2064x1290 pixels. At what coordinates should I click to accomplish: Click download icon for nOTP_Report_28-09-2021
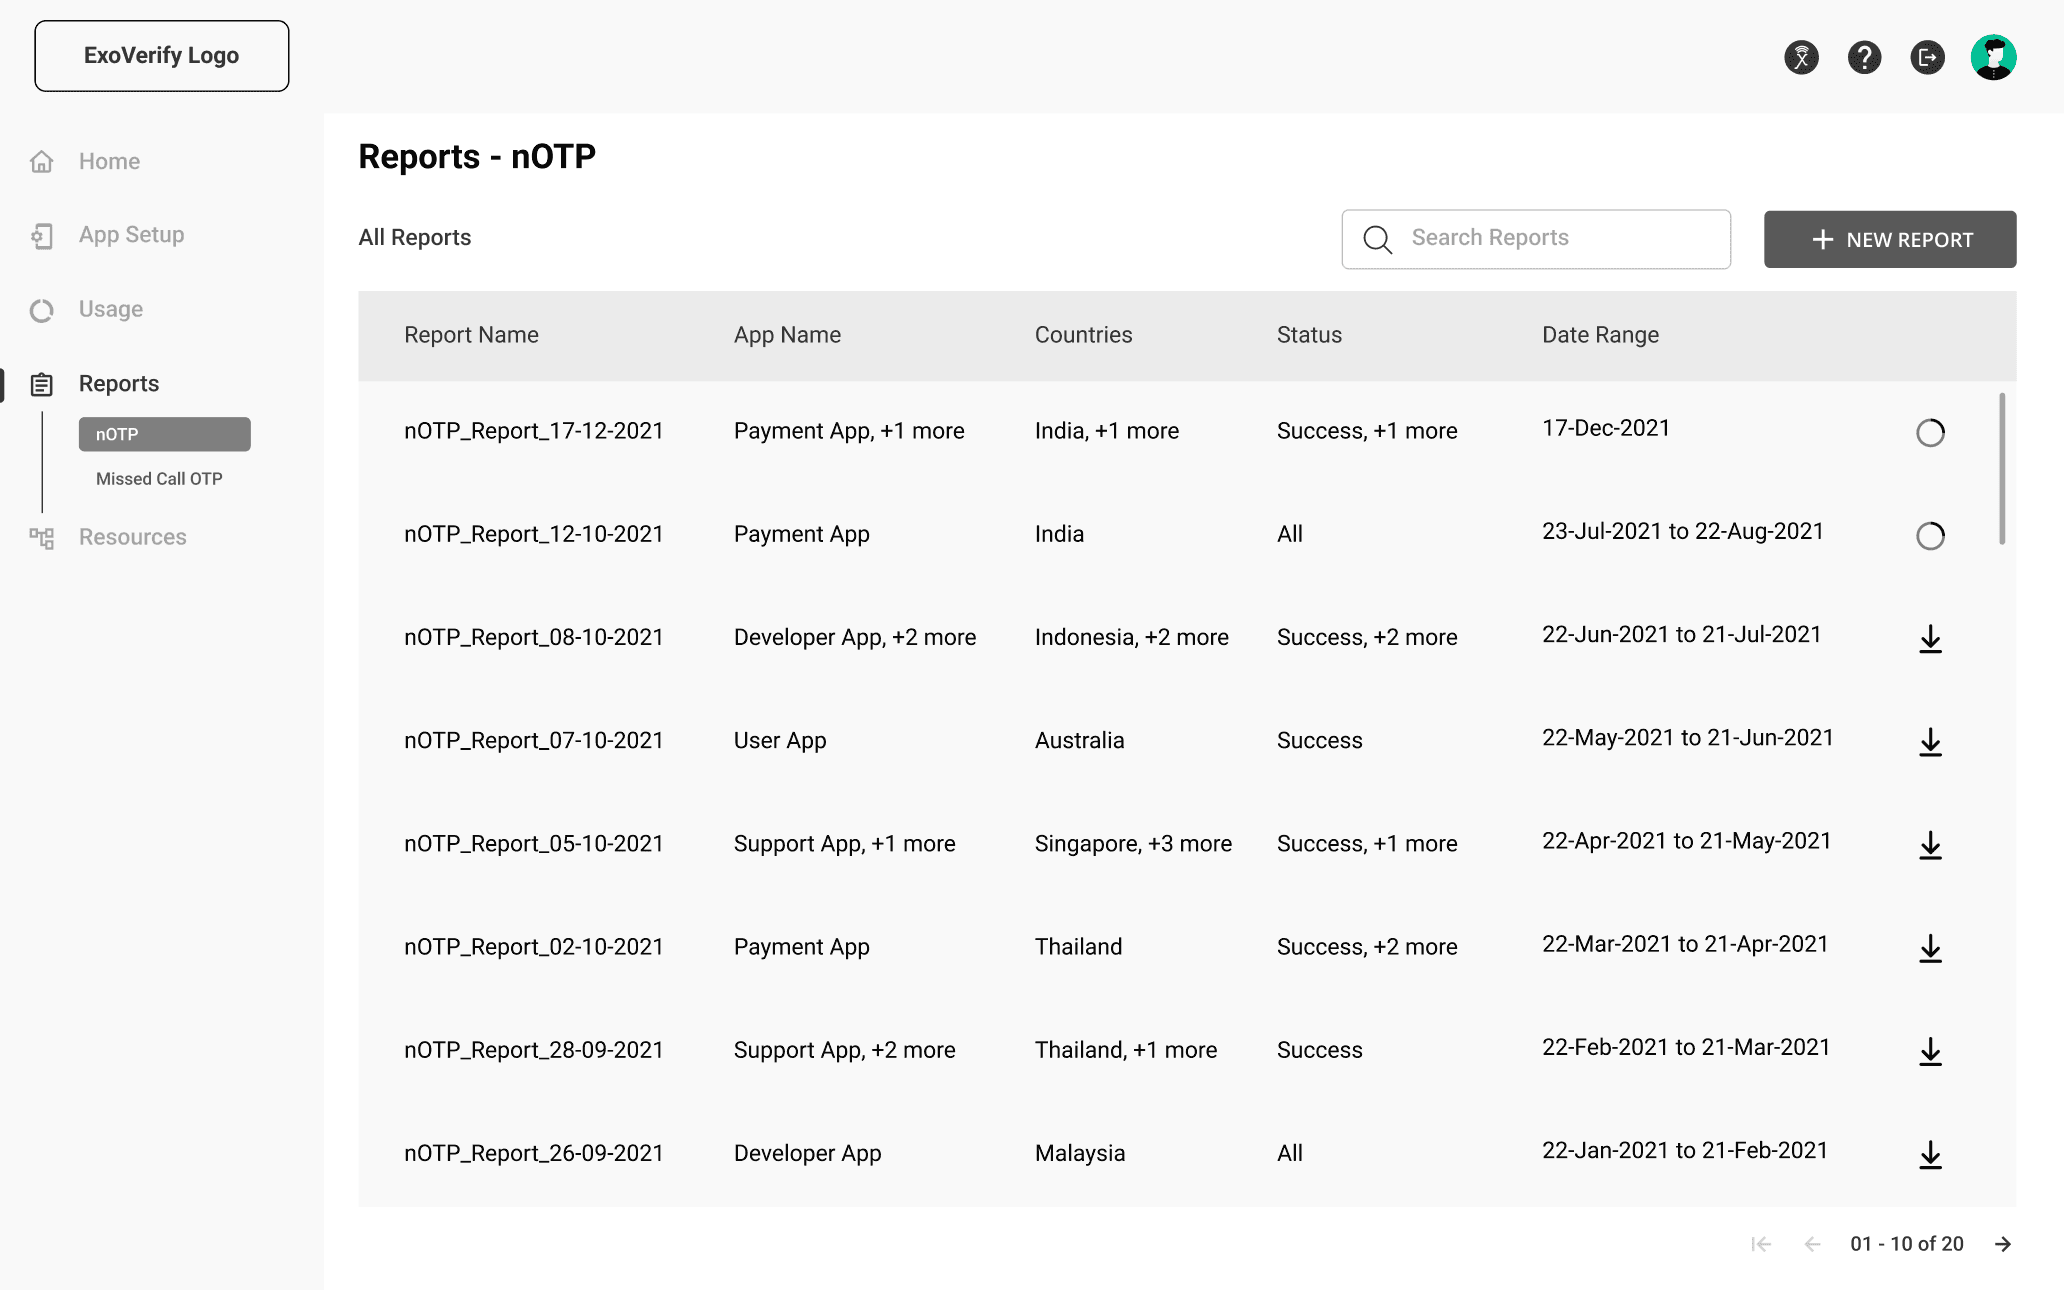[1930, 1052]
